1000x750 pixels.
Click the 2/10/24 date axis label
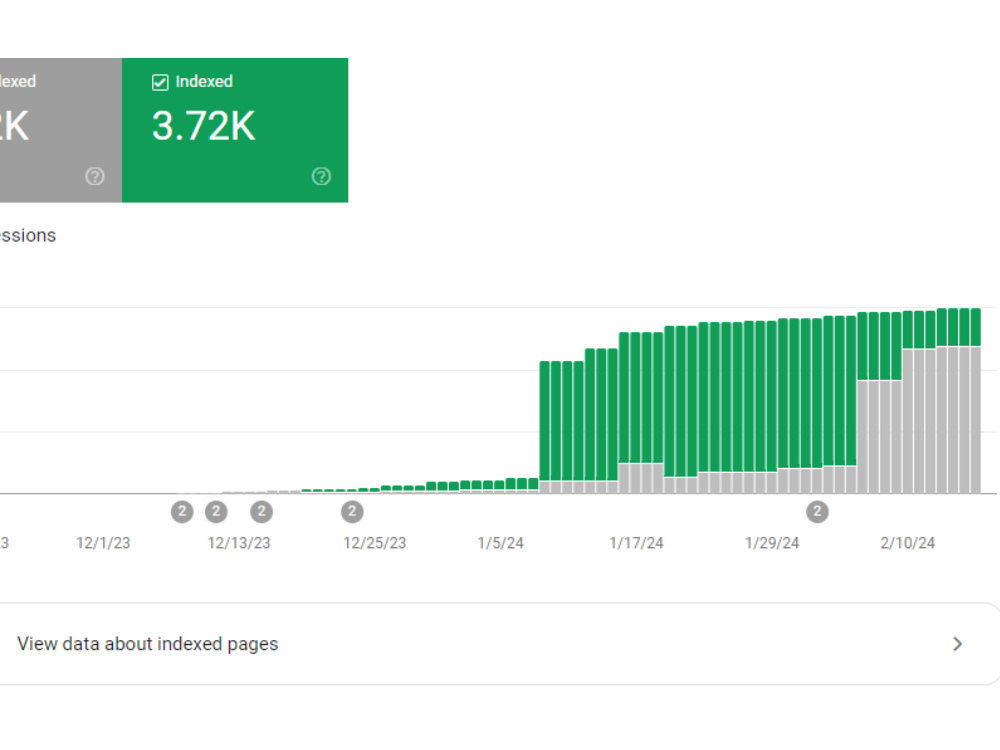coord(908,543)
